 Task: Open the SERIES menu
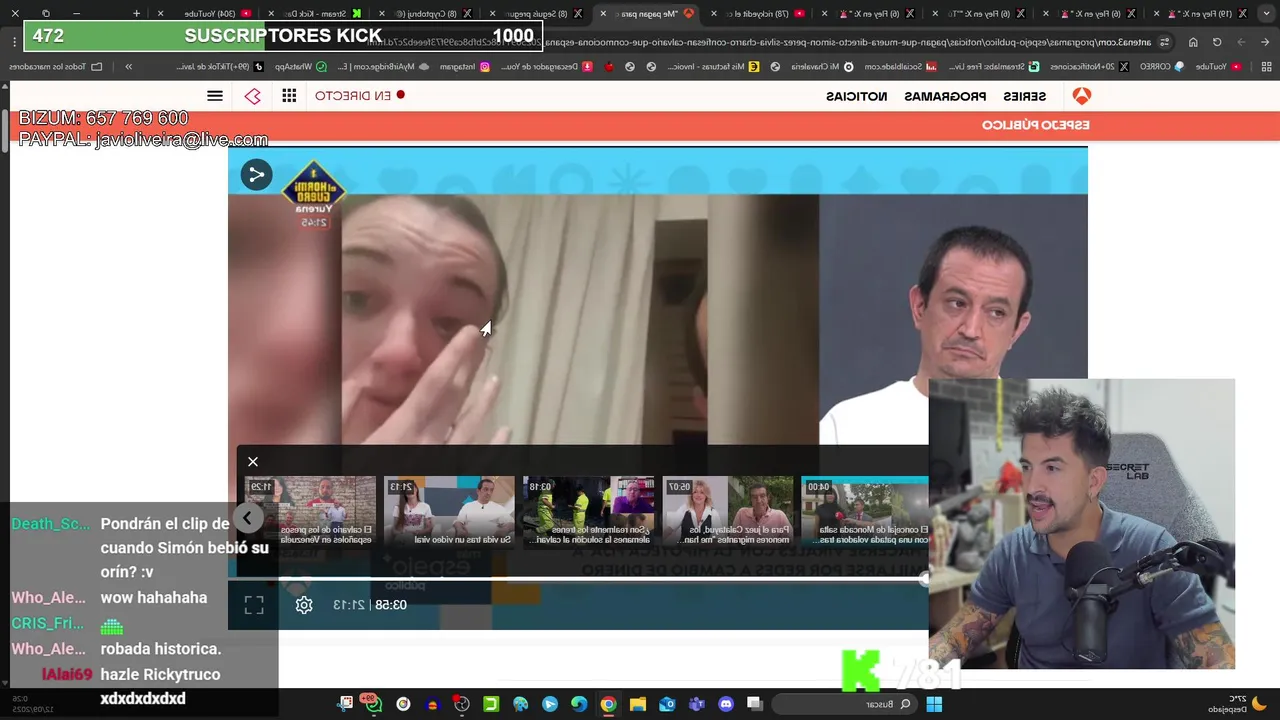click(1025, 96)
